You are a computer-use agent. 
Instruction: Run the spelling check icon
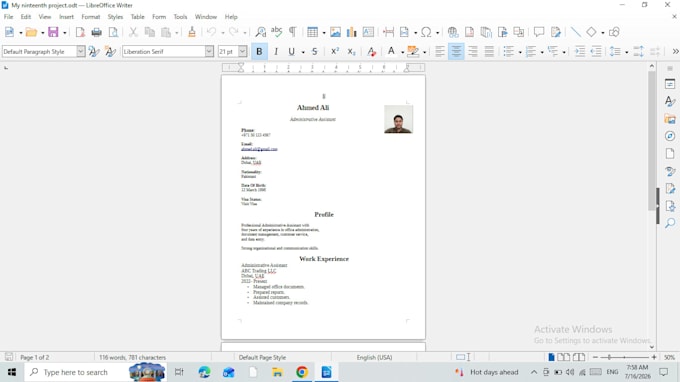pyautogui.click(x=276, y=32)
